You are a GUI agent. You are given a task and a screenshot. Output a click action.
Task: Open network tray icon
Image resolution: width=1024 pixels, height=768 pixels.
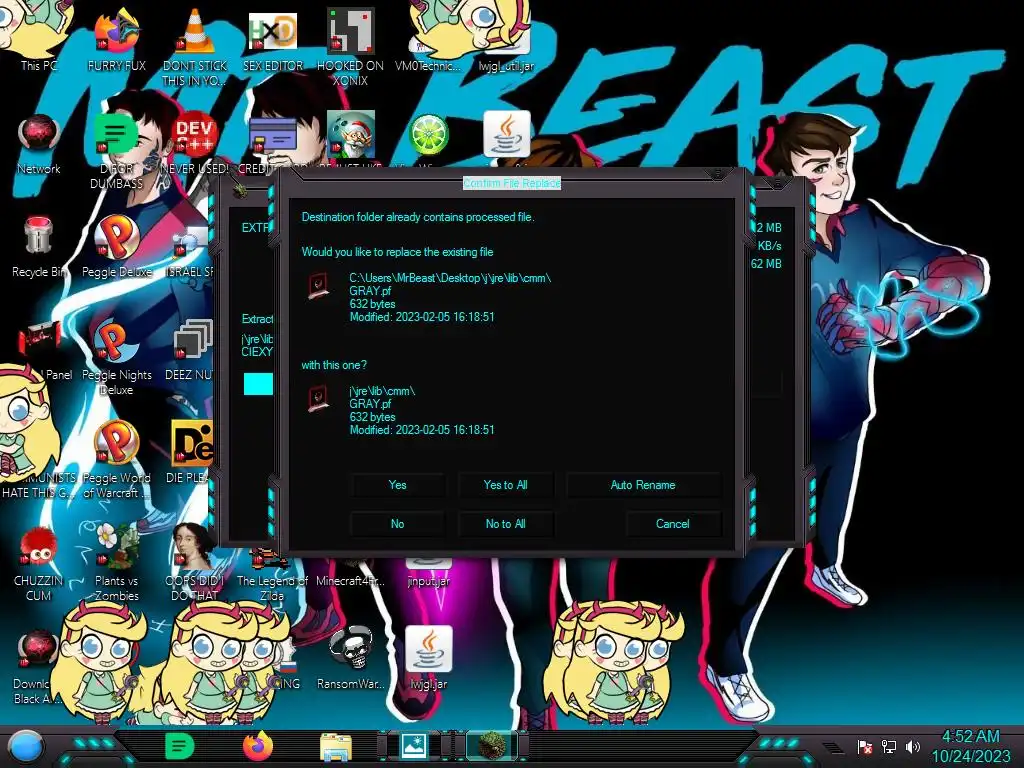pyautogui.click(x=889, y=746)
